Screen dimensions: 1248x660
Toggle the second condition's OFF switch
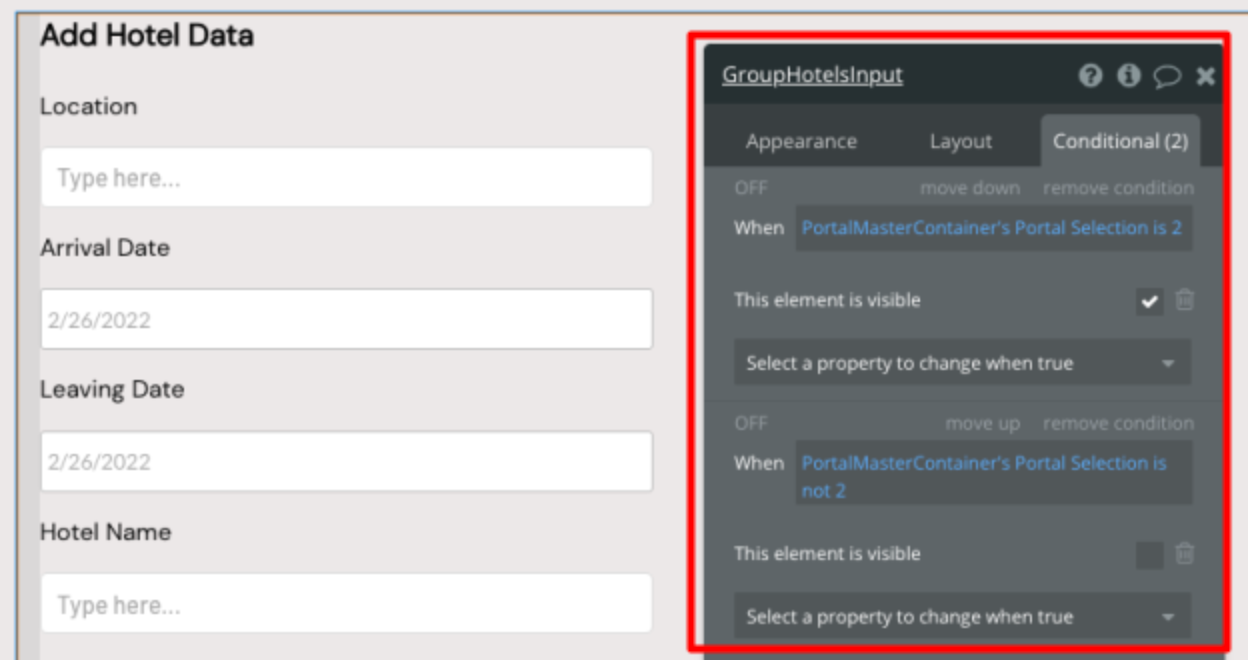(751, 423)
